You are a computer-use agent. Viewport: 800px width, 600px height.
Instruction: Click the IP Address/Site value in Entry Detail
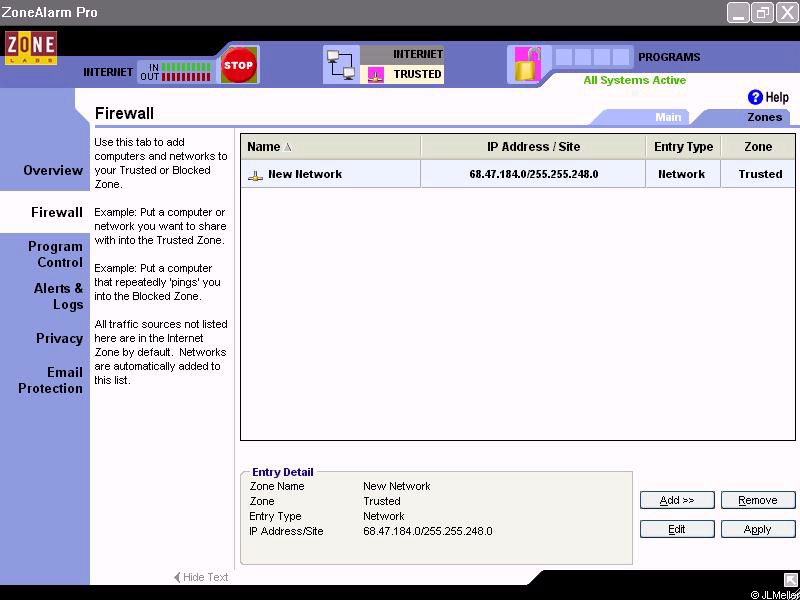pos(428,531)
